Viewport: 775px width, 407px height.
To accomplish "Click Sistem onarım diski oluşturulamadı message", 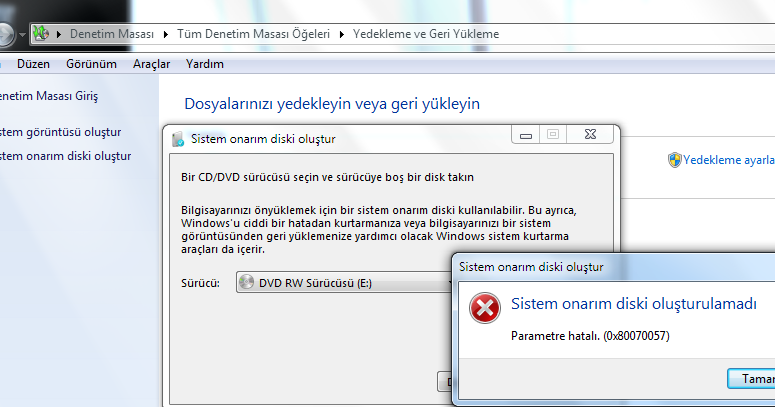I will pyautogui.click(x=634, y=304).
